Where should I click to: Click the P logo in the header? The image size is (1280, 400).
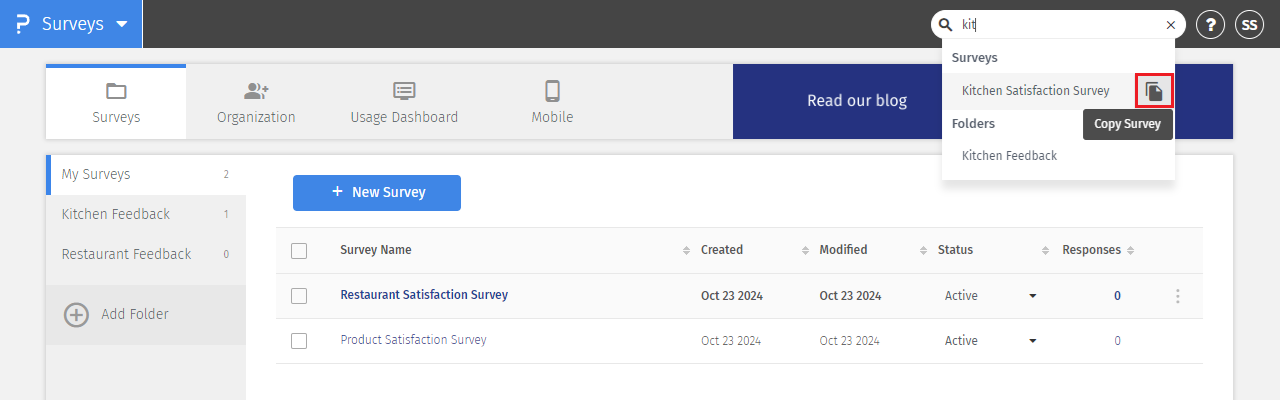22,24
